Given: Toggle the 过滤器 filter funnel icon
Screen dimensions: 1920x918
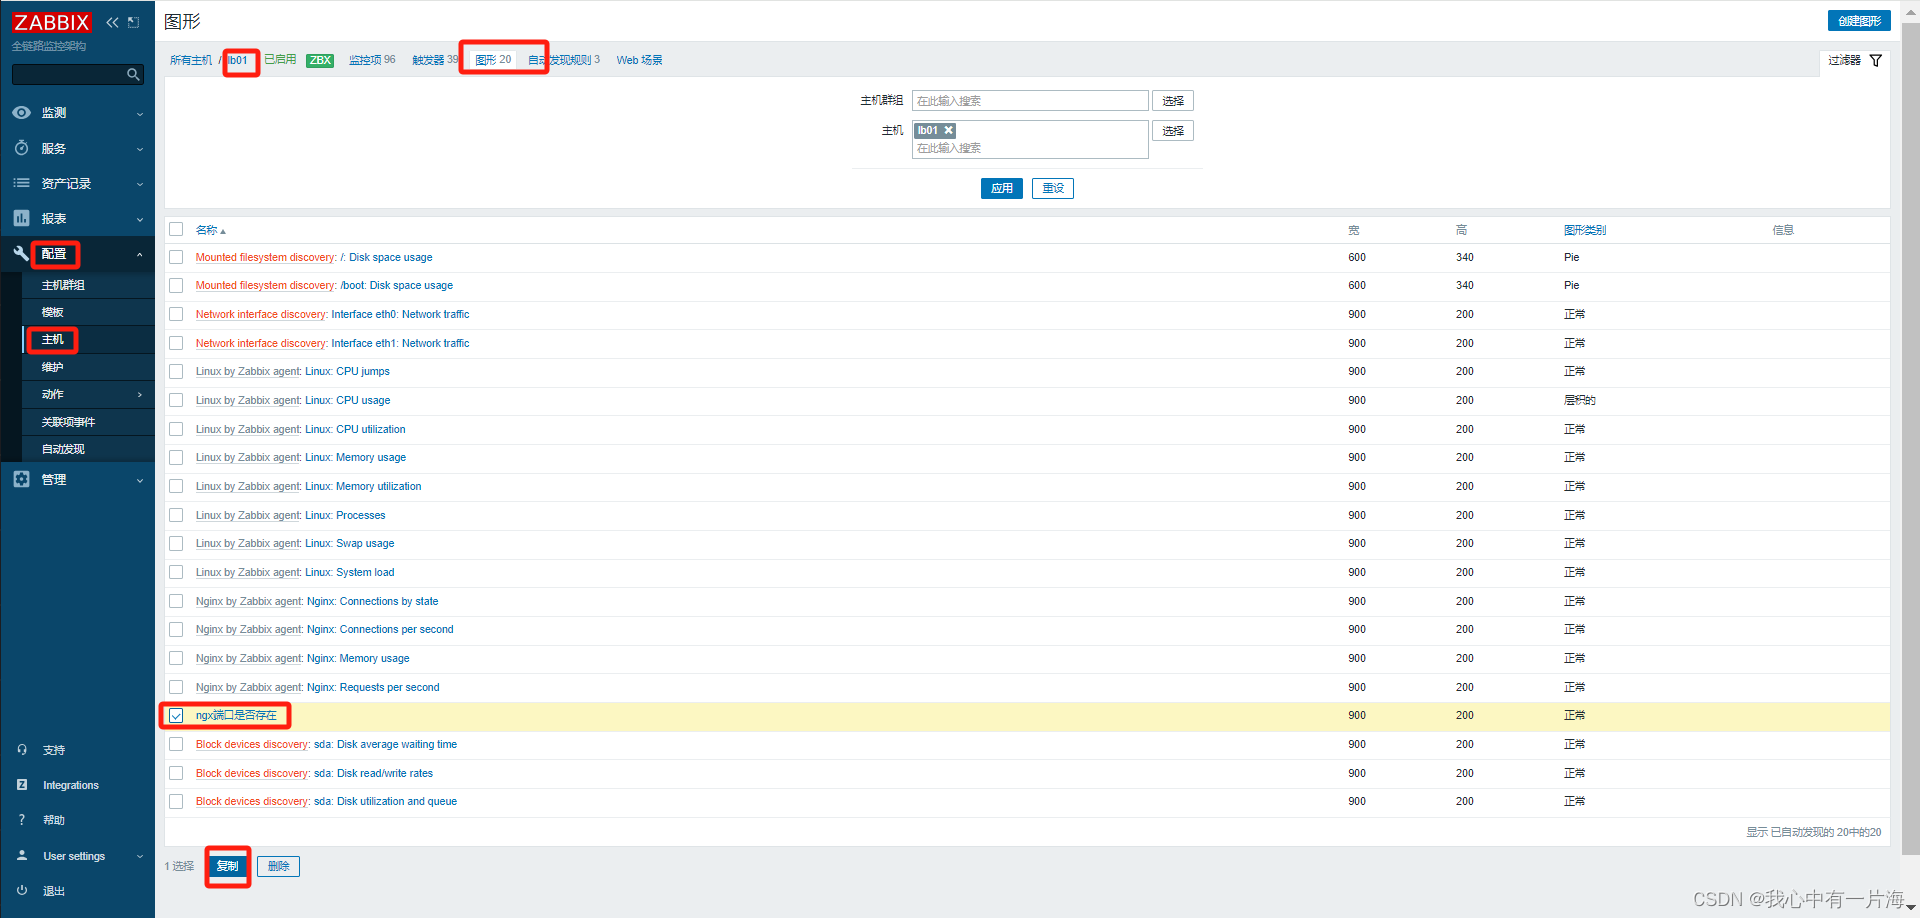Looking at the screenshot, I should (1876, 60).
